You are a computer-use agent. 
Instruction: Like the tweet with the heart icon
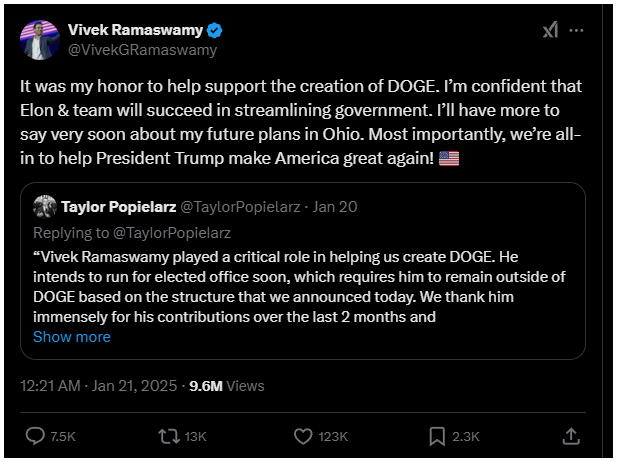[303, 436]
